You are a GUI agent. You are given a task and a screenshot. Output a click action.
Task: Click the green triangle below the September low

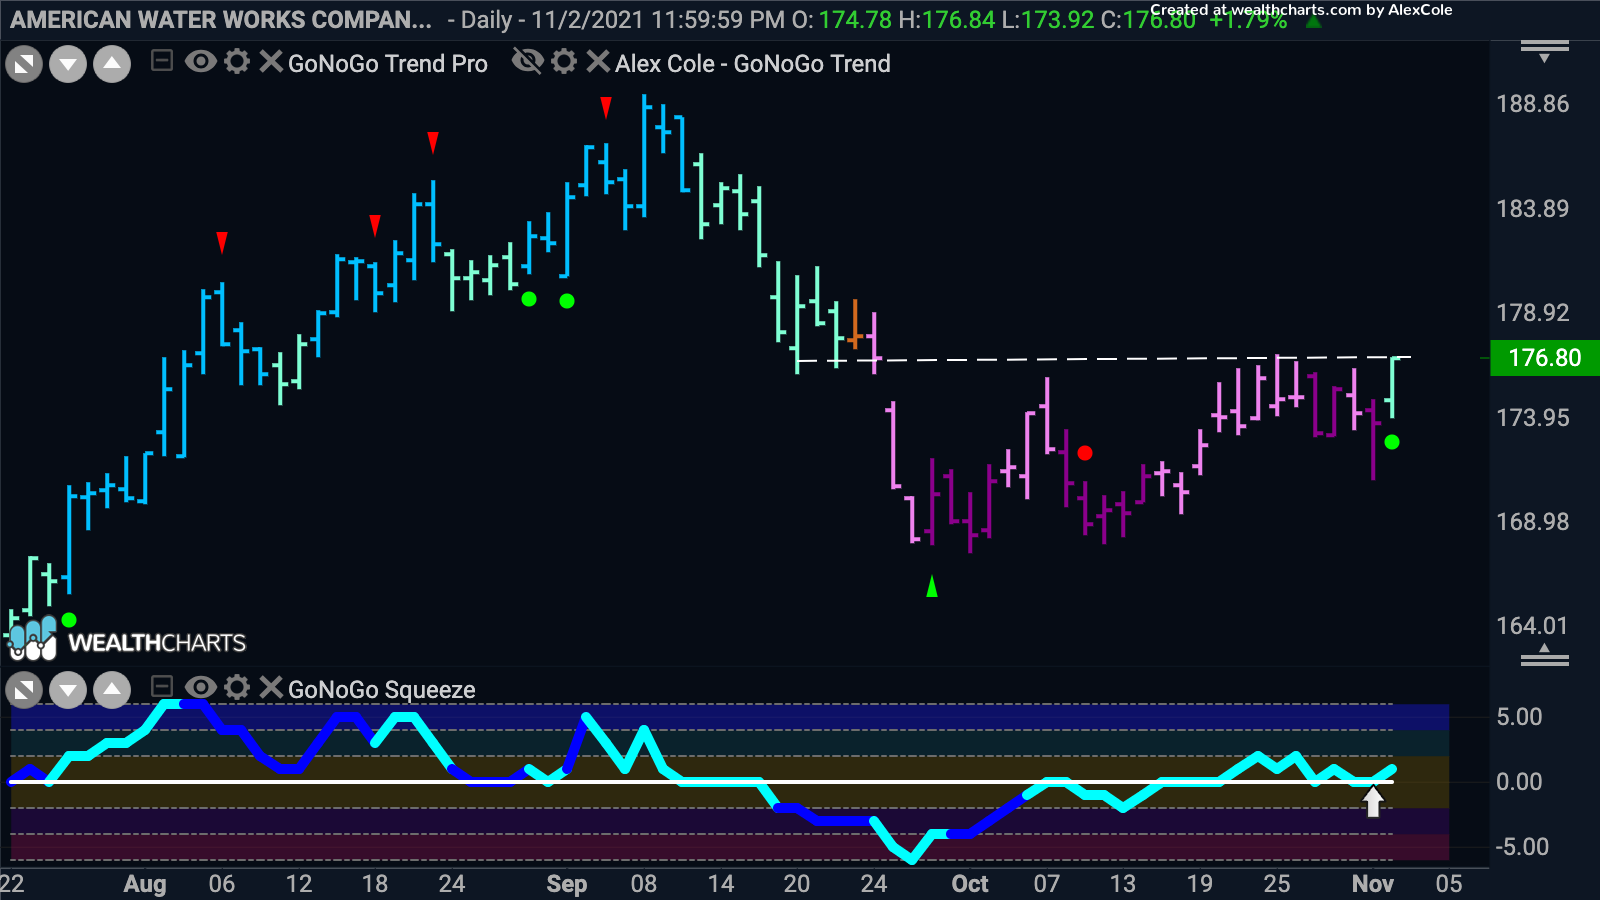tap(932, 587)
